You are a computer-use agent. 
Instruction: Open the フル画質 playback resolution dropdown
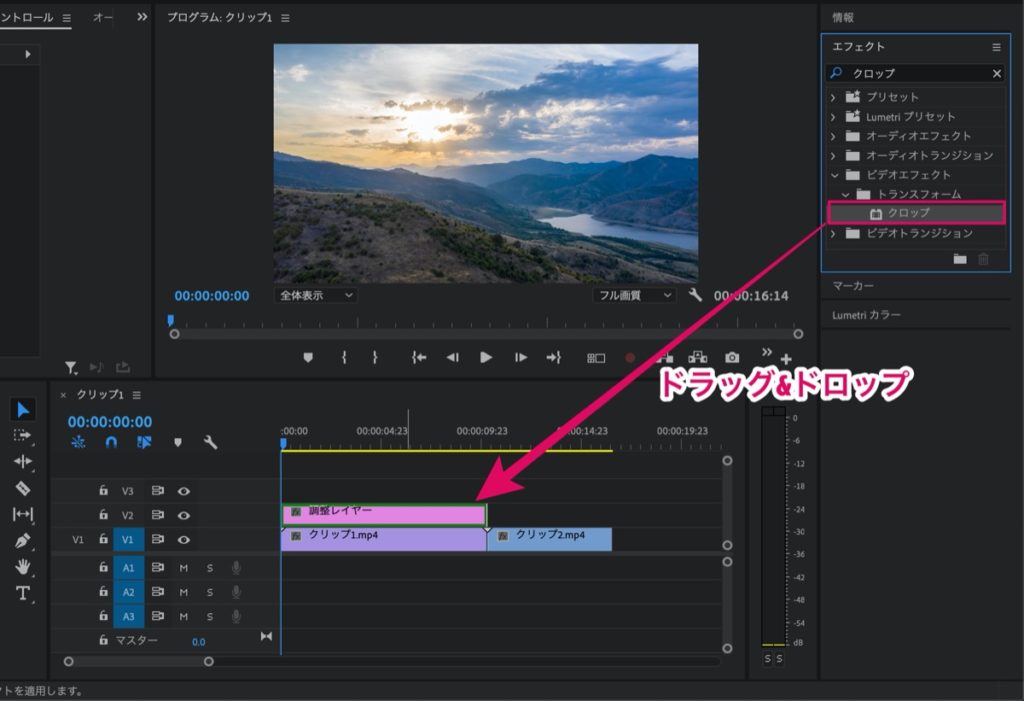click(634, 295)
